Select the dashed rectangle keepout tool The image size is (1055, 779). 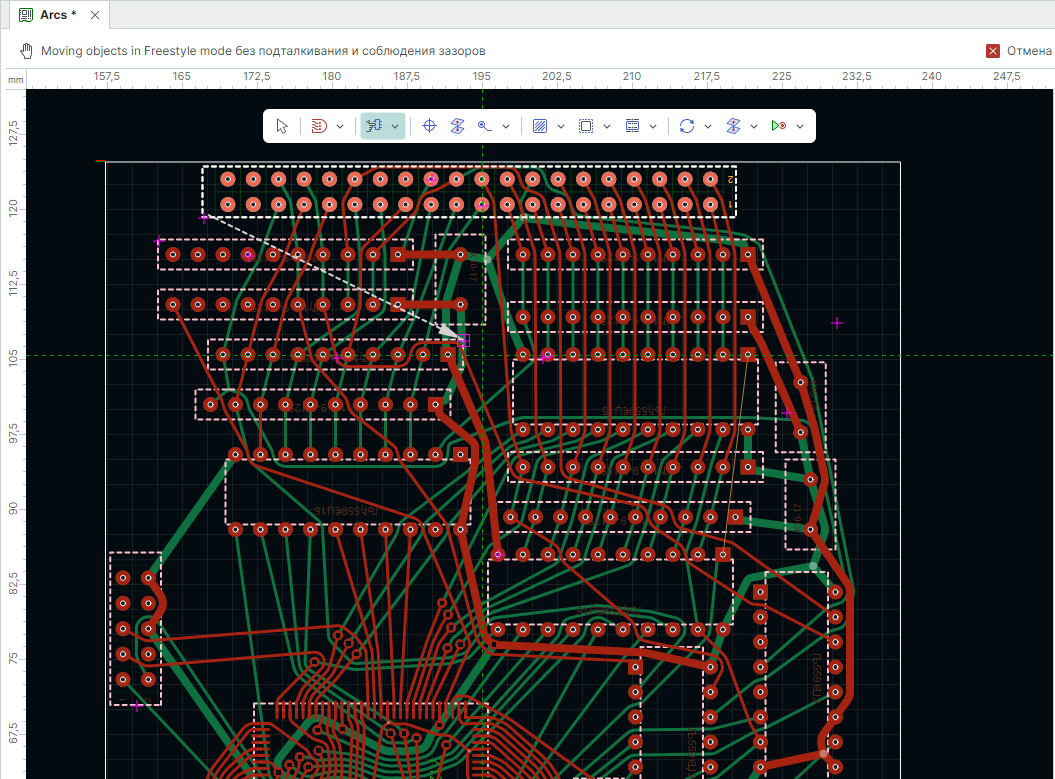pyautogui.click(x=632, y=126)
